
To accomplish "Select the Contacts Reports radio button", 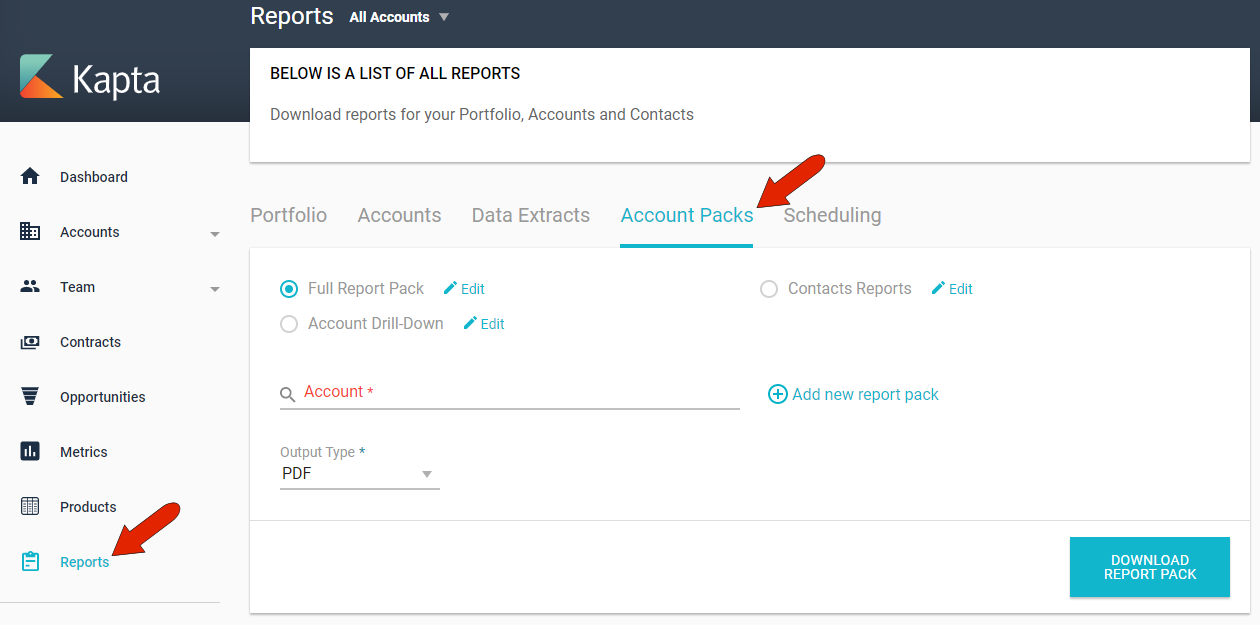I will point(769,288).
